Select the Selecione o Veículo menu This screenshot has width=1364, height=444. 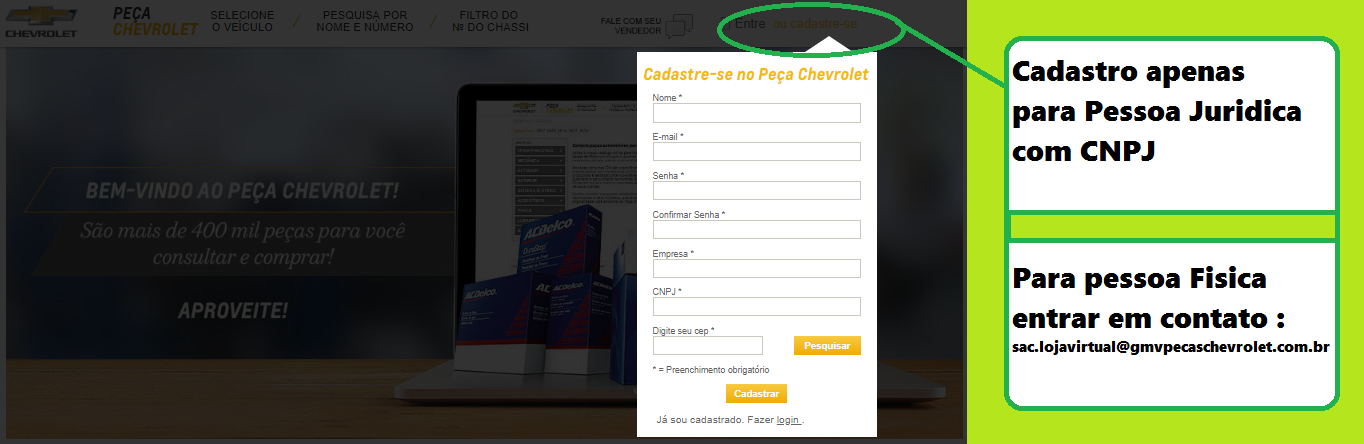(x=243, y=22)
